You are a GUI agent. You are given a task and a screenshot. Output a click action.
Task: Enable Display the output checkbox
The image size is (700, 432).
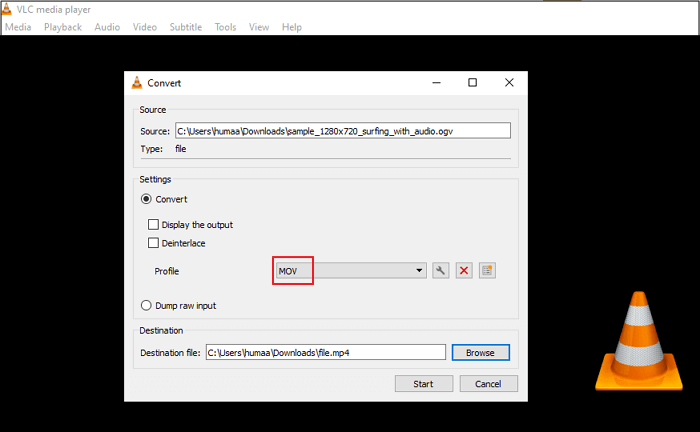[x=154, y=225]
